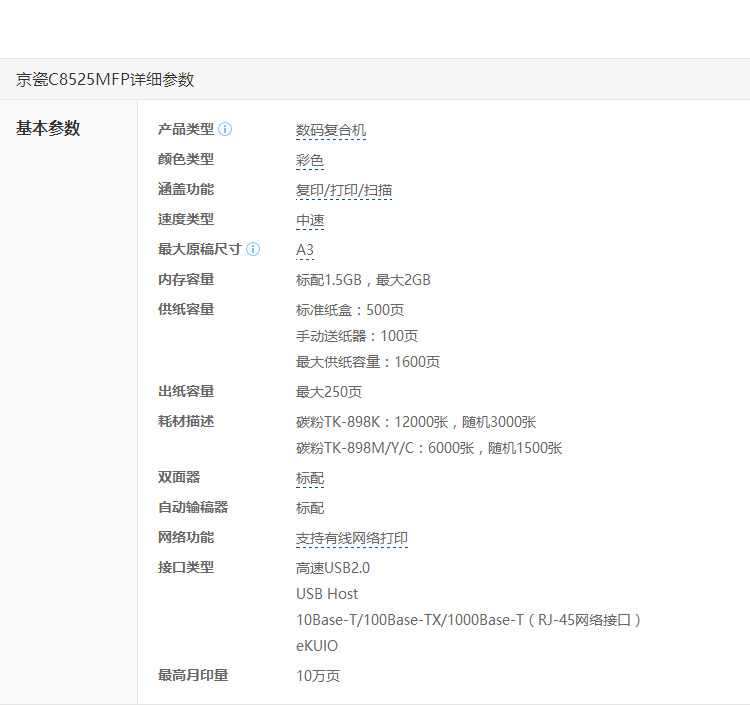
Task: Select the text USB Host
Action: click(327, 594)
